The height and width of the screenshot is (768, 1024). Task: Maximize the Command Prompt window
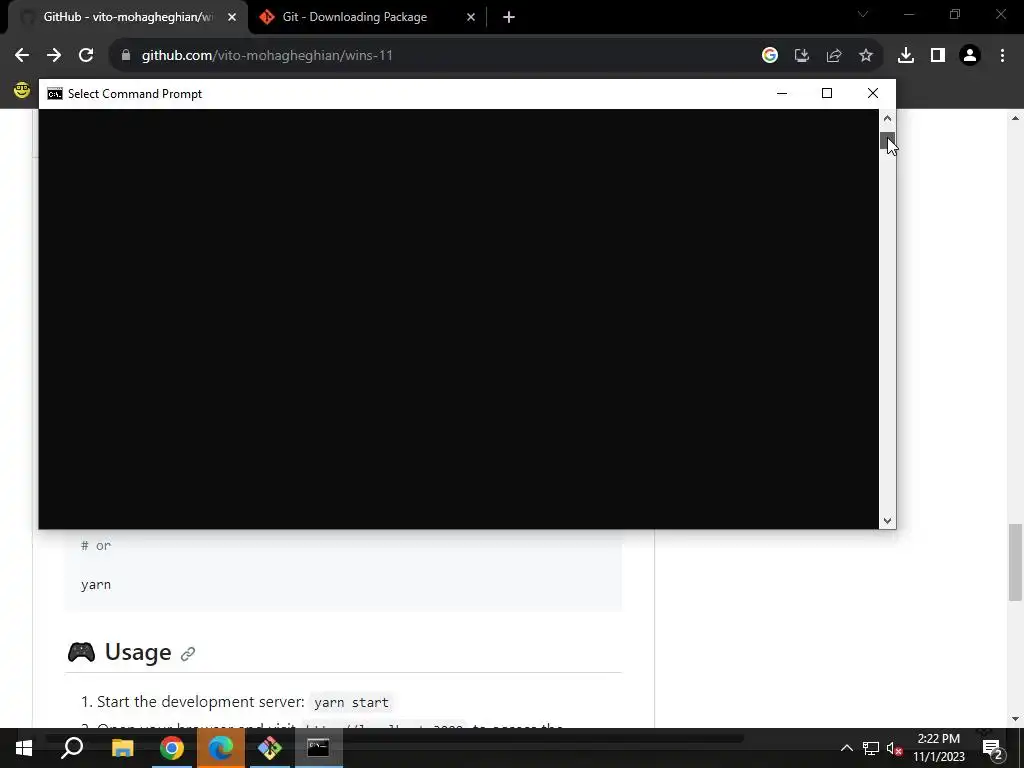click(x=827, y=93)
